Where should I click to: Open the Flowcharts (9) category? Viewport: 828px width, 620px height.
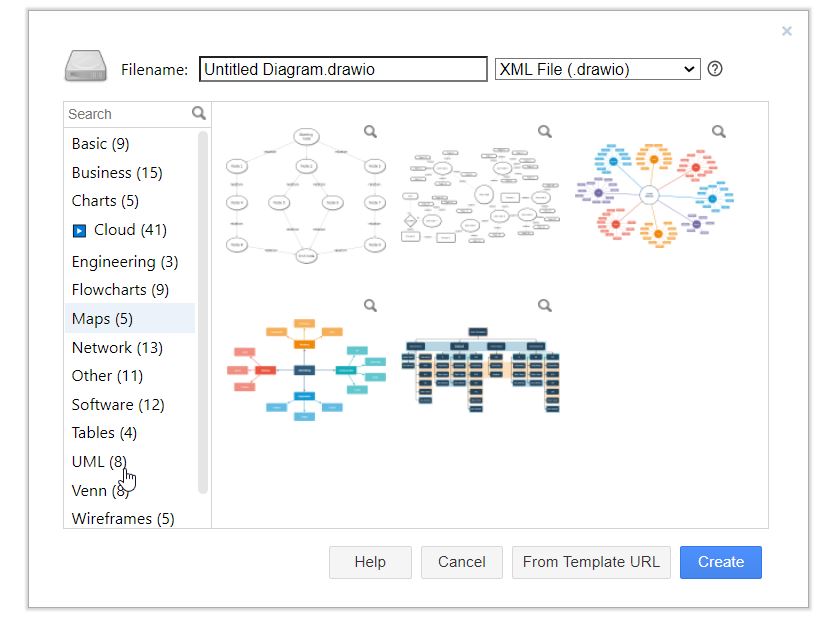point(120,290)
